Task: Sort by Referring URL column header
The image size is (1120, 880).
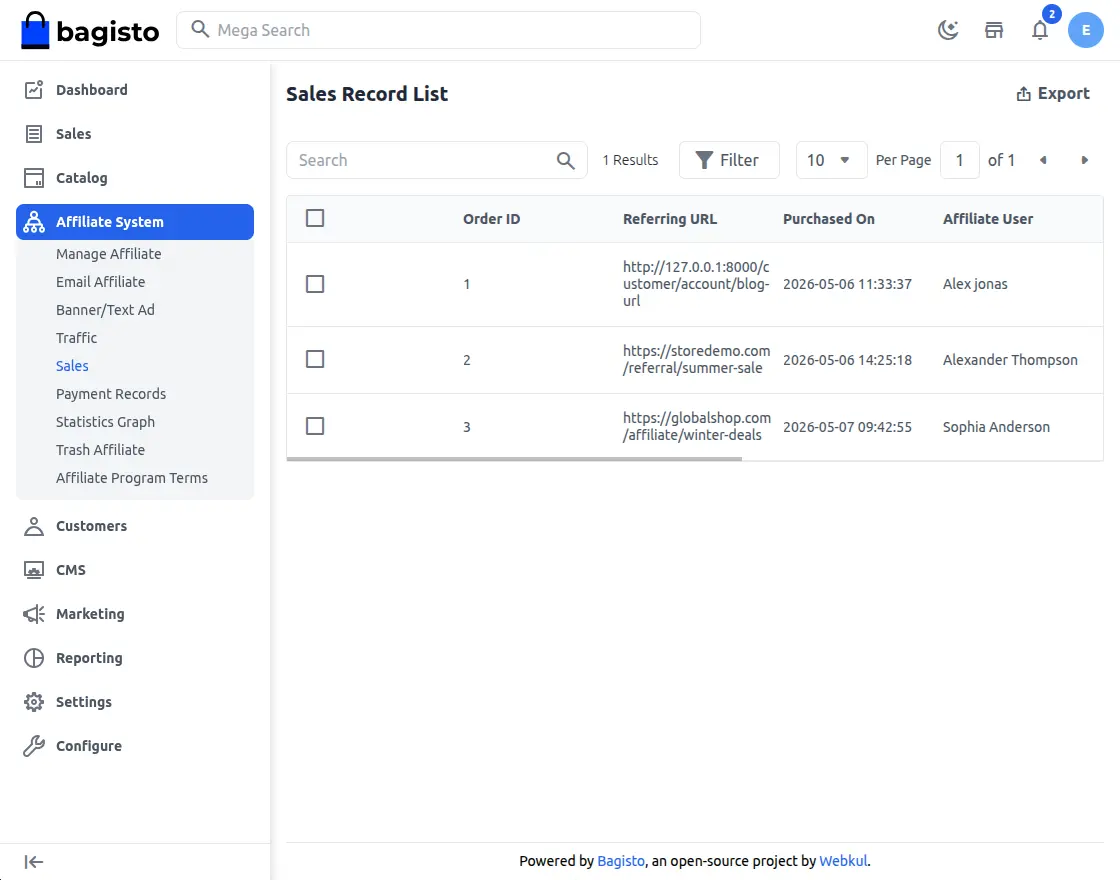Action: 669,219
